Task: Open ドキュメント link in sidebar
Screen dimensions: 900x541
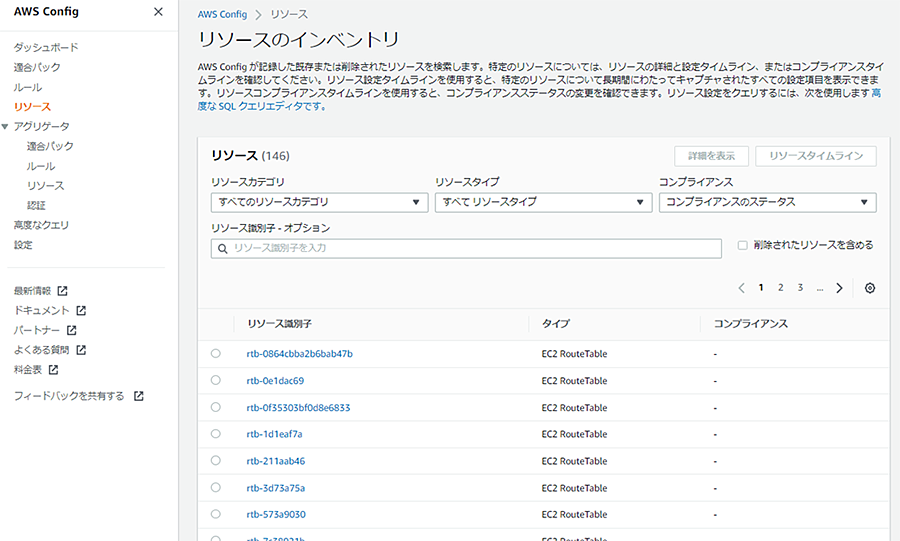Action: (x=41, y=310)
